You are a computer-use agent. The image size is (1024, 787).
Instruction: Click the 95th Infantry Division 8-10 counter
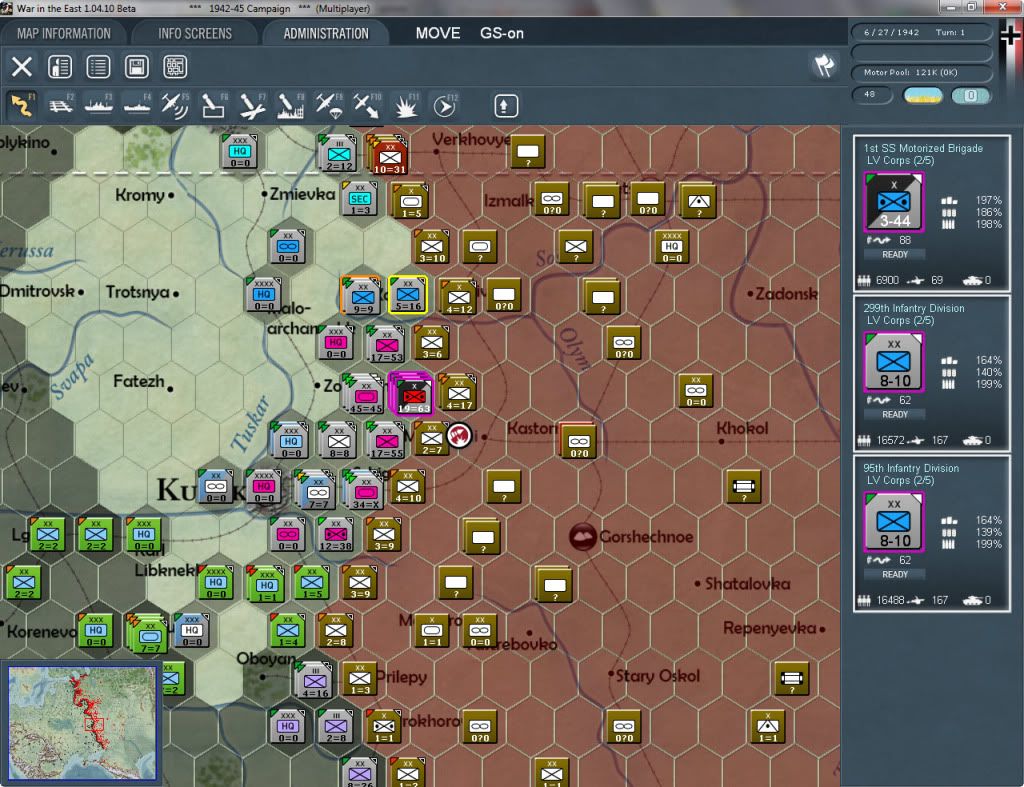click(x=894, y=522)
